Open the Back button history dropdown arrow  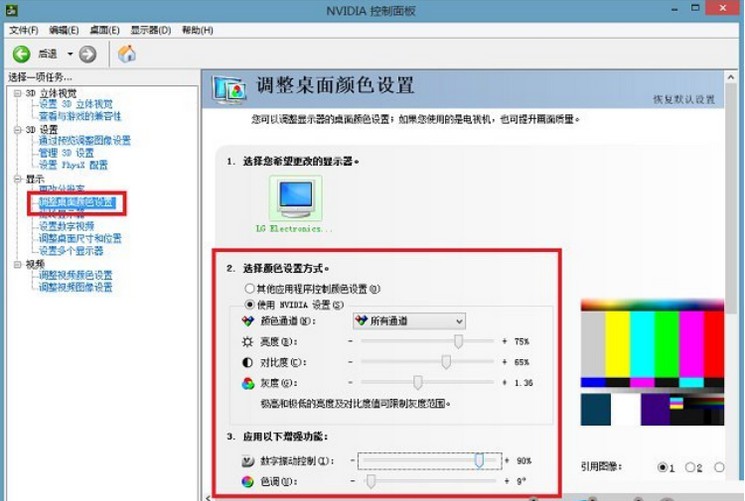[70, 54]
